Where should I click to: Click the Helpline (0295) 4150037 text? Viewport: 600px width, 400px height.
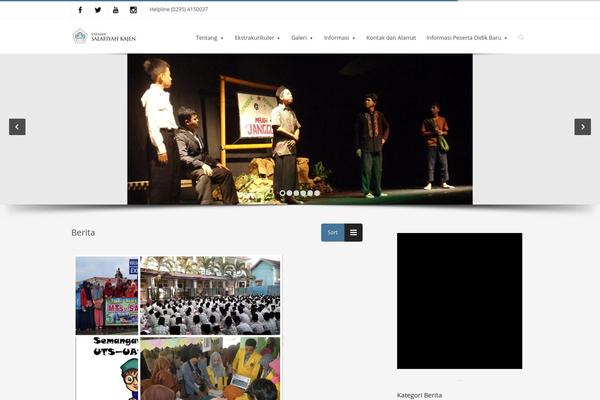179,10
